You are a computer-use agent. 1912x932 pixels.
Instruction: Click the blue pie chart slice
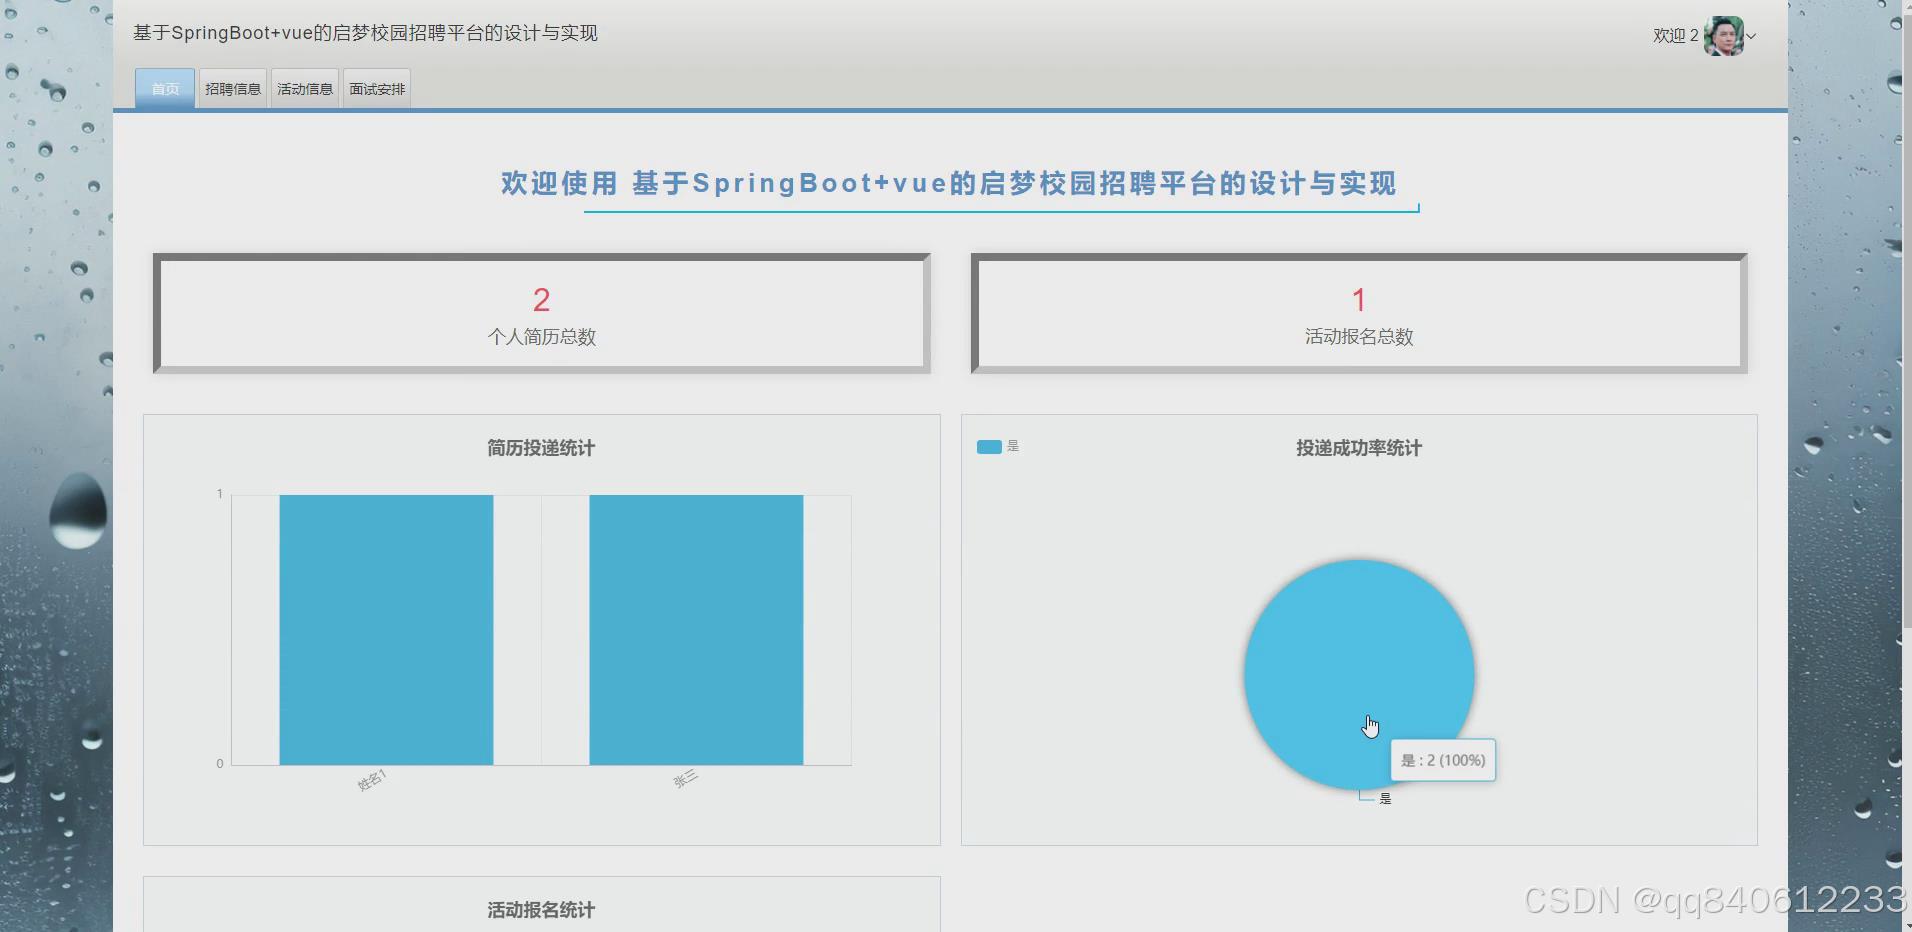pos(1359,674)
